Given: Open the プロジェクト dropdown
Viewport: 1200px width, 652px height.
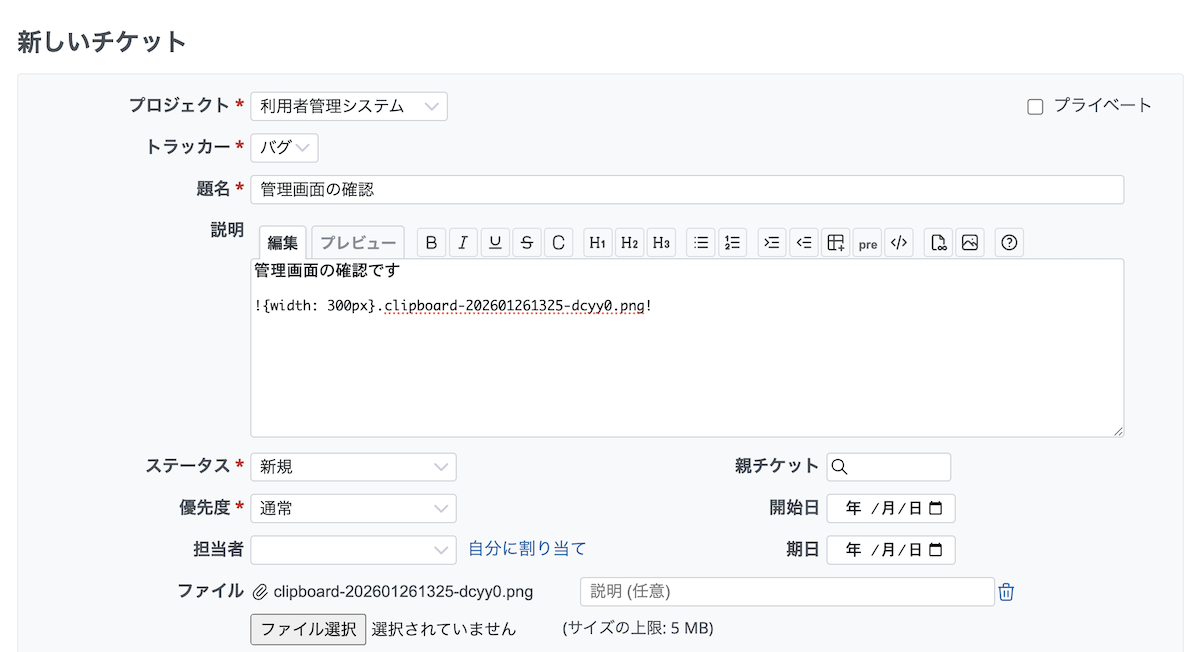Looking at the screenshot, I should [x=348, y=106].
